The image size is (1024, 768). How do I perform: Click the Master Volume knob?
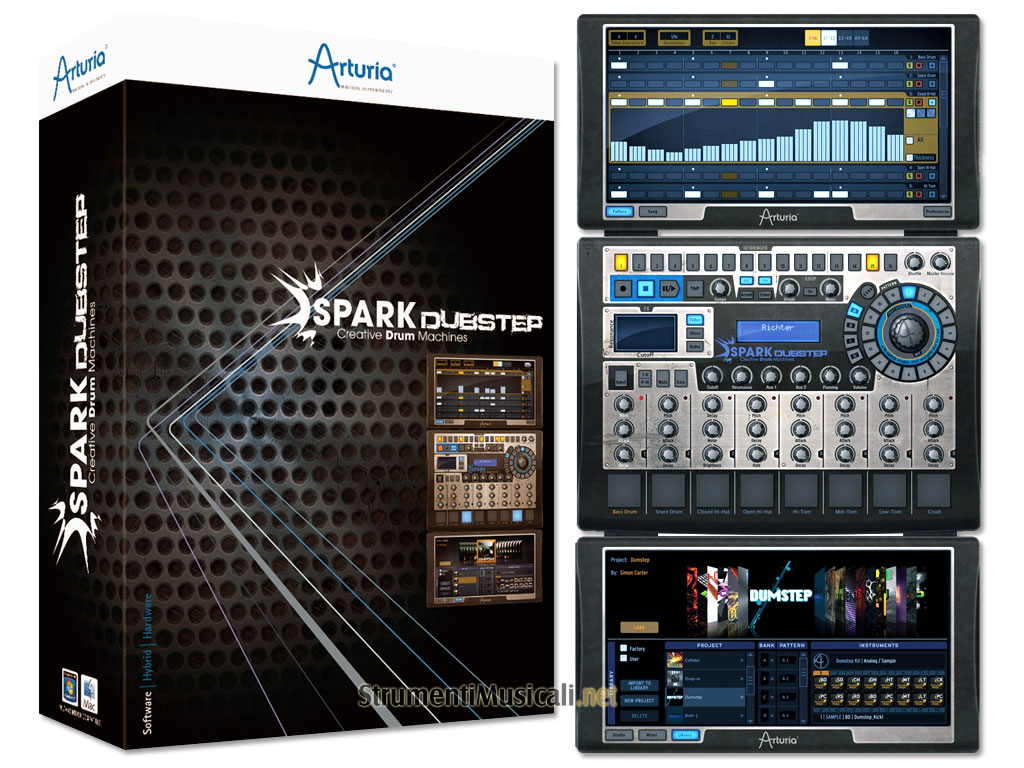point(939,264)
